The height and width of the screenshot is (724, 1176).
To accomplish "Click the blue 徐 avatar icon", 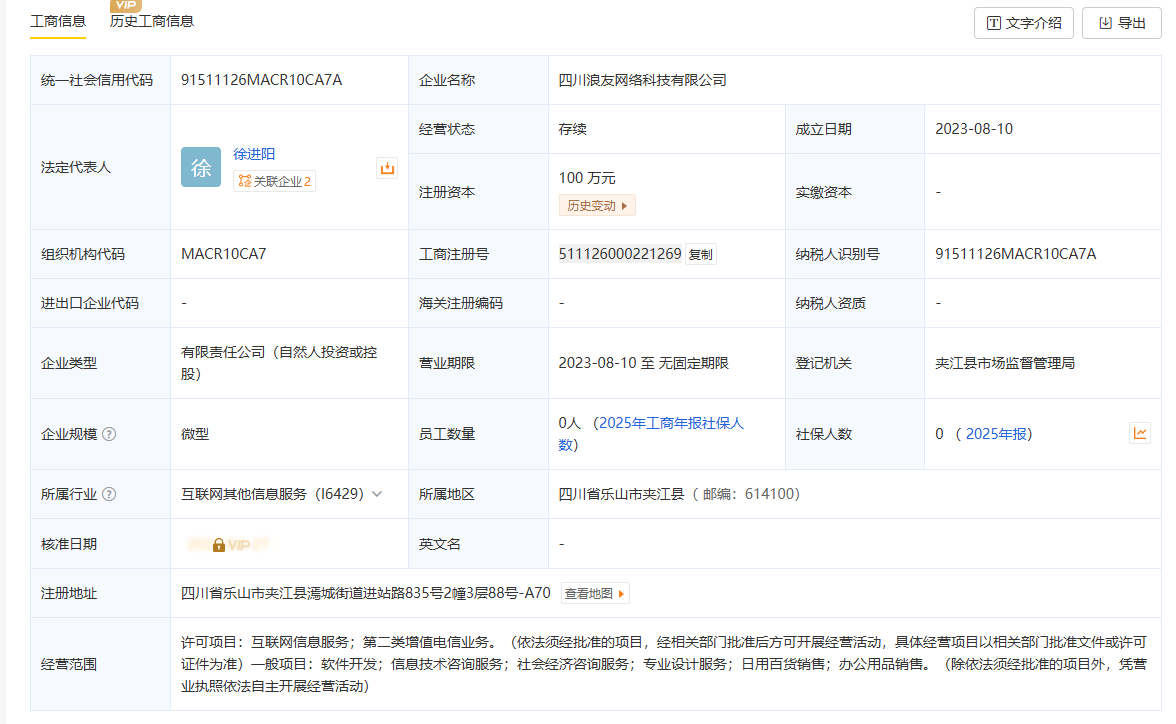I will click(201, 167).
